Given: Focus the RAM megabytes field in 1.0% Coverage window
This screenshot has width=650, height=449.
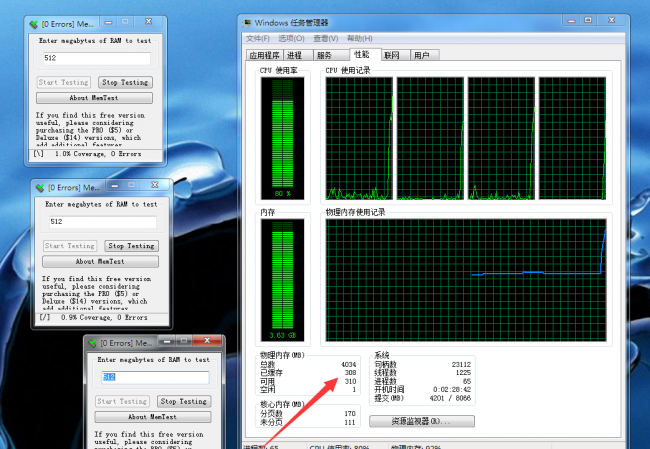Looking at the screenshot, I should click(x=97, y=58).
